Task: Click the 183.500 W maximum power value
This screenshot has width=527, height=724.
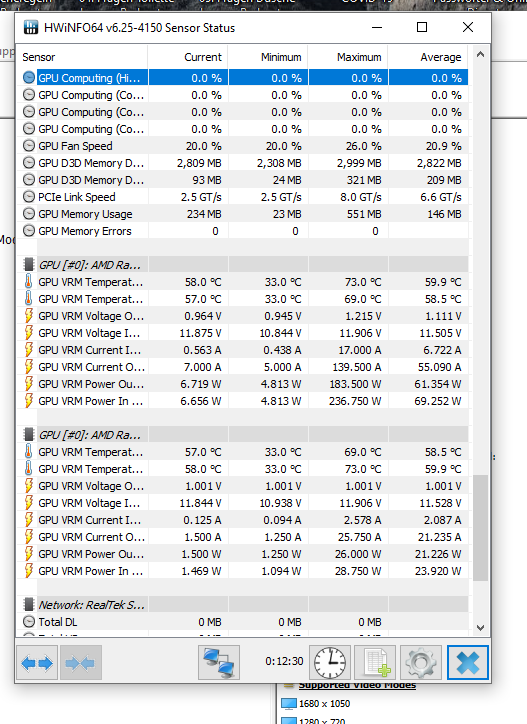Action: tap(355, 384)
